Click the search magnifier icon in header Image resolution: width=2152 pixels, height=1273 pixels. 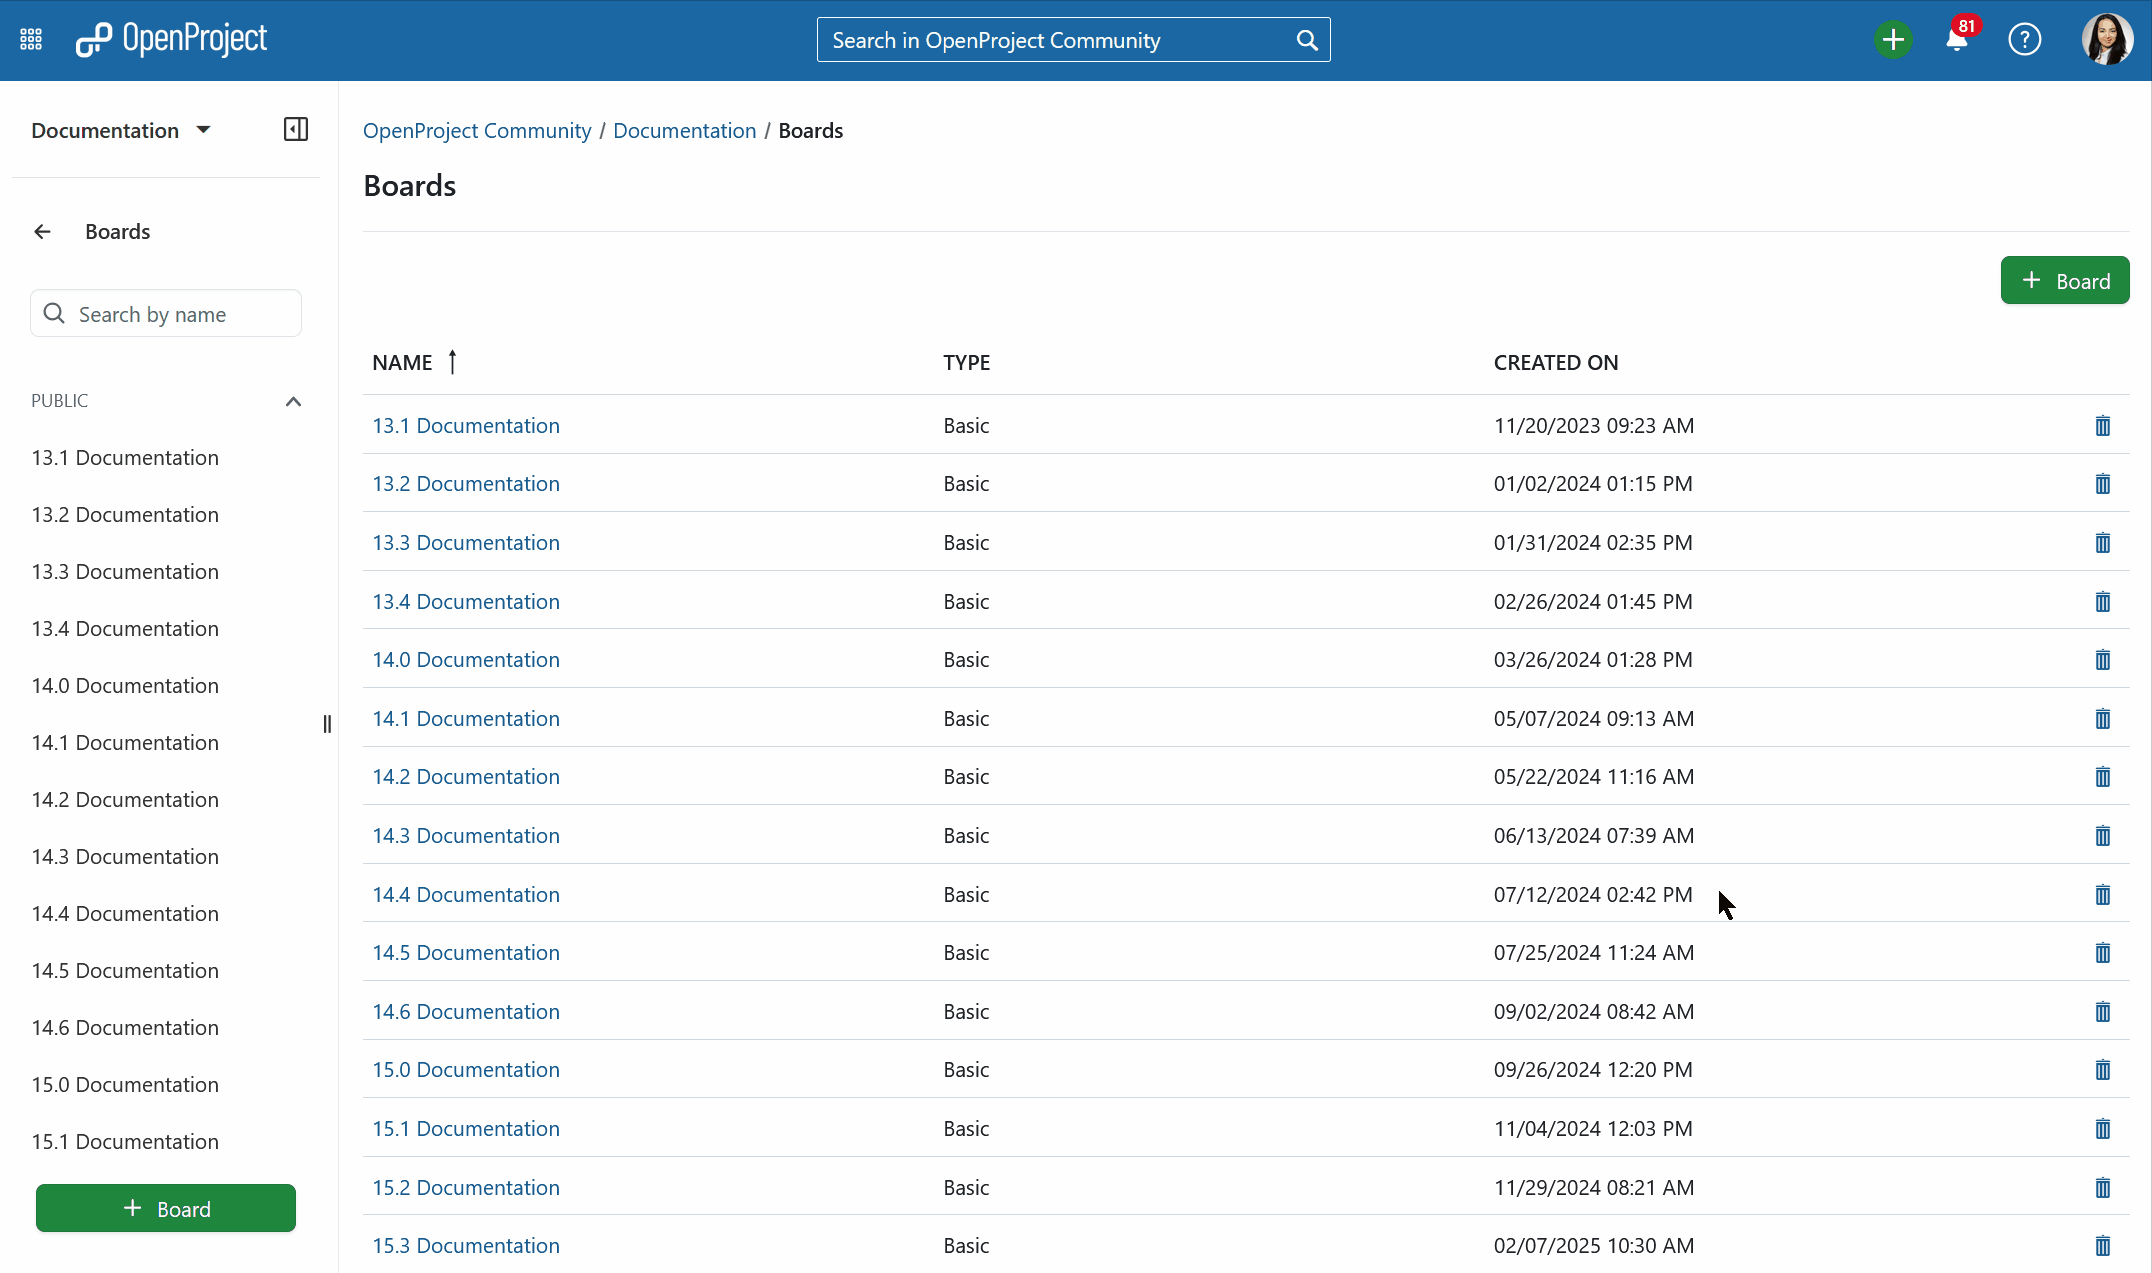(1306, 40)
